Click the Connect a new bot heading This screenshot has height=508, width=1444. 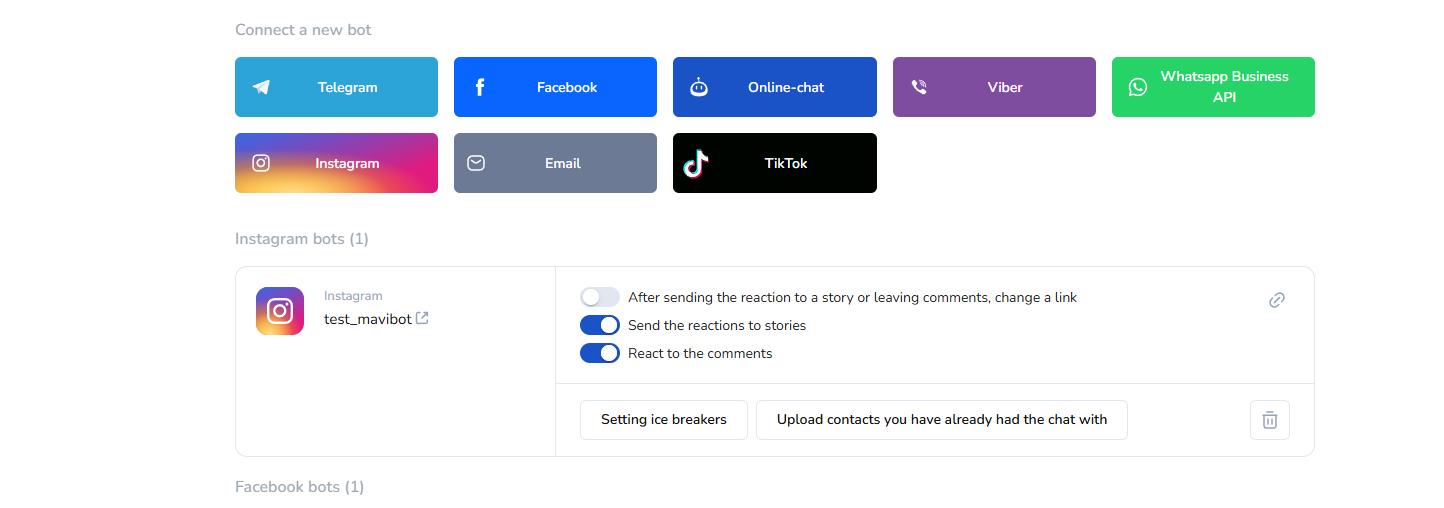(303, 30)
